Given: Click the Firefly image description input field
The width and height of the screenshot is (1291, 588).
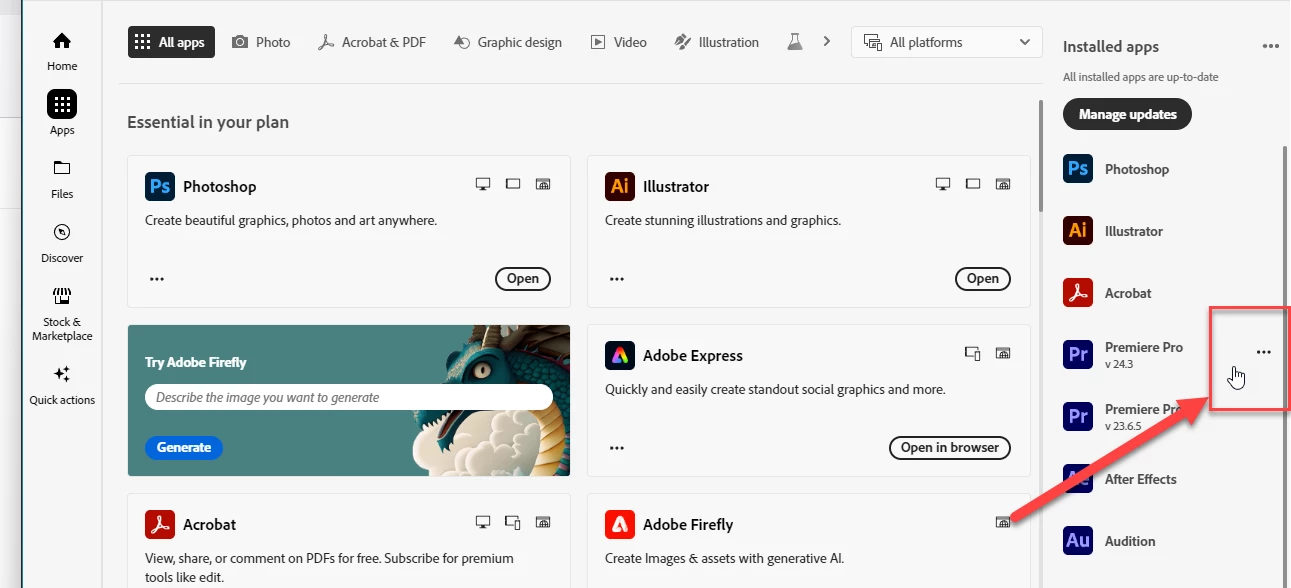Looking at the screenshot, I should pos(349,397).
